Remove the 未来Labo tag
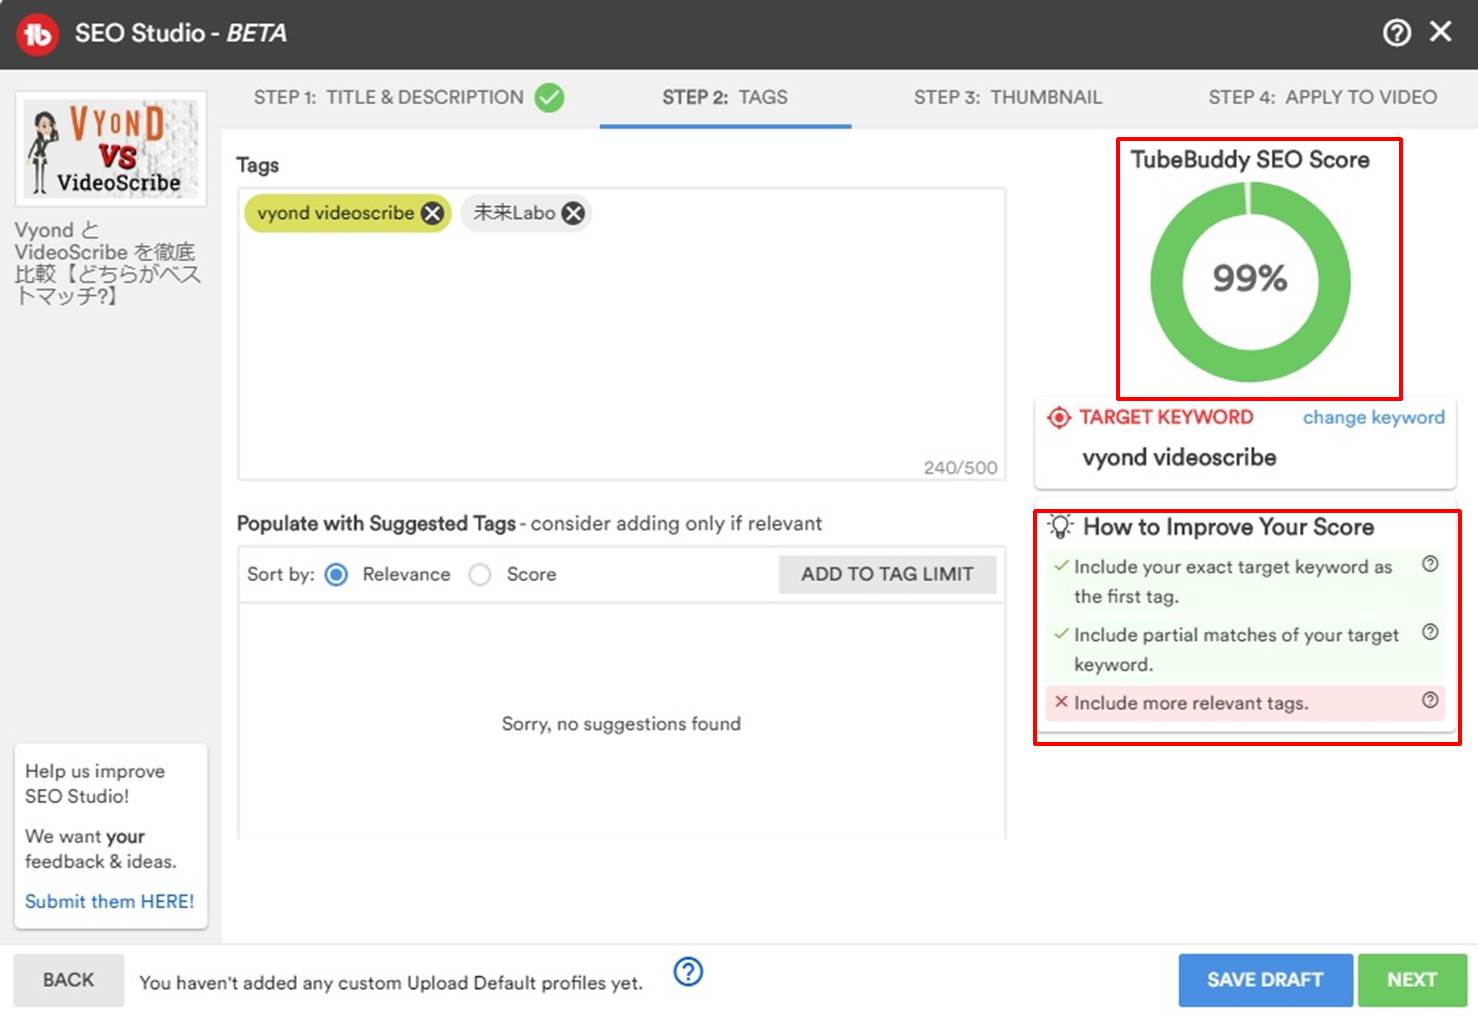This screenshot has width=1478, height=1016. pyautogui.click(x=573, y=213)
